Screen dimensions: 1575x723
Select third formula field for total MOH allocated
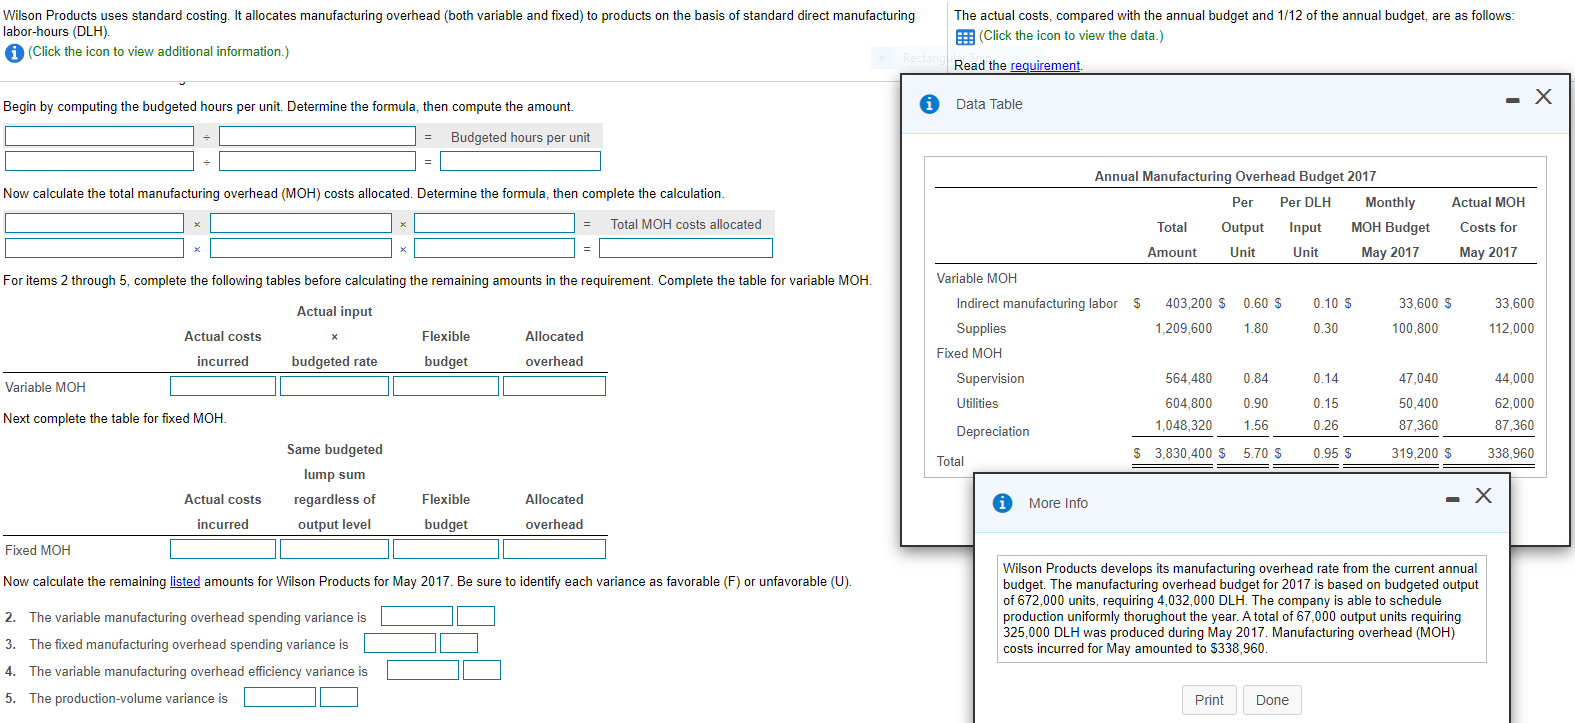tap(494, 223)
